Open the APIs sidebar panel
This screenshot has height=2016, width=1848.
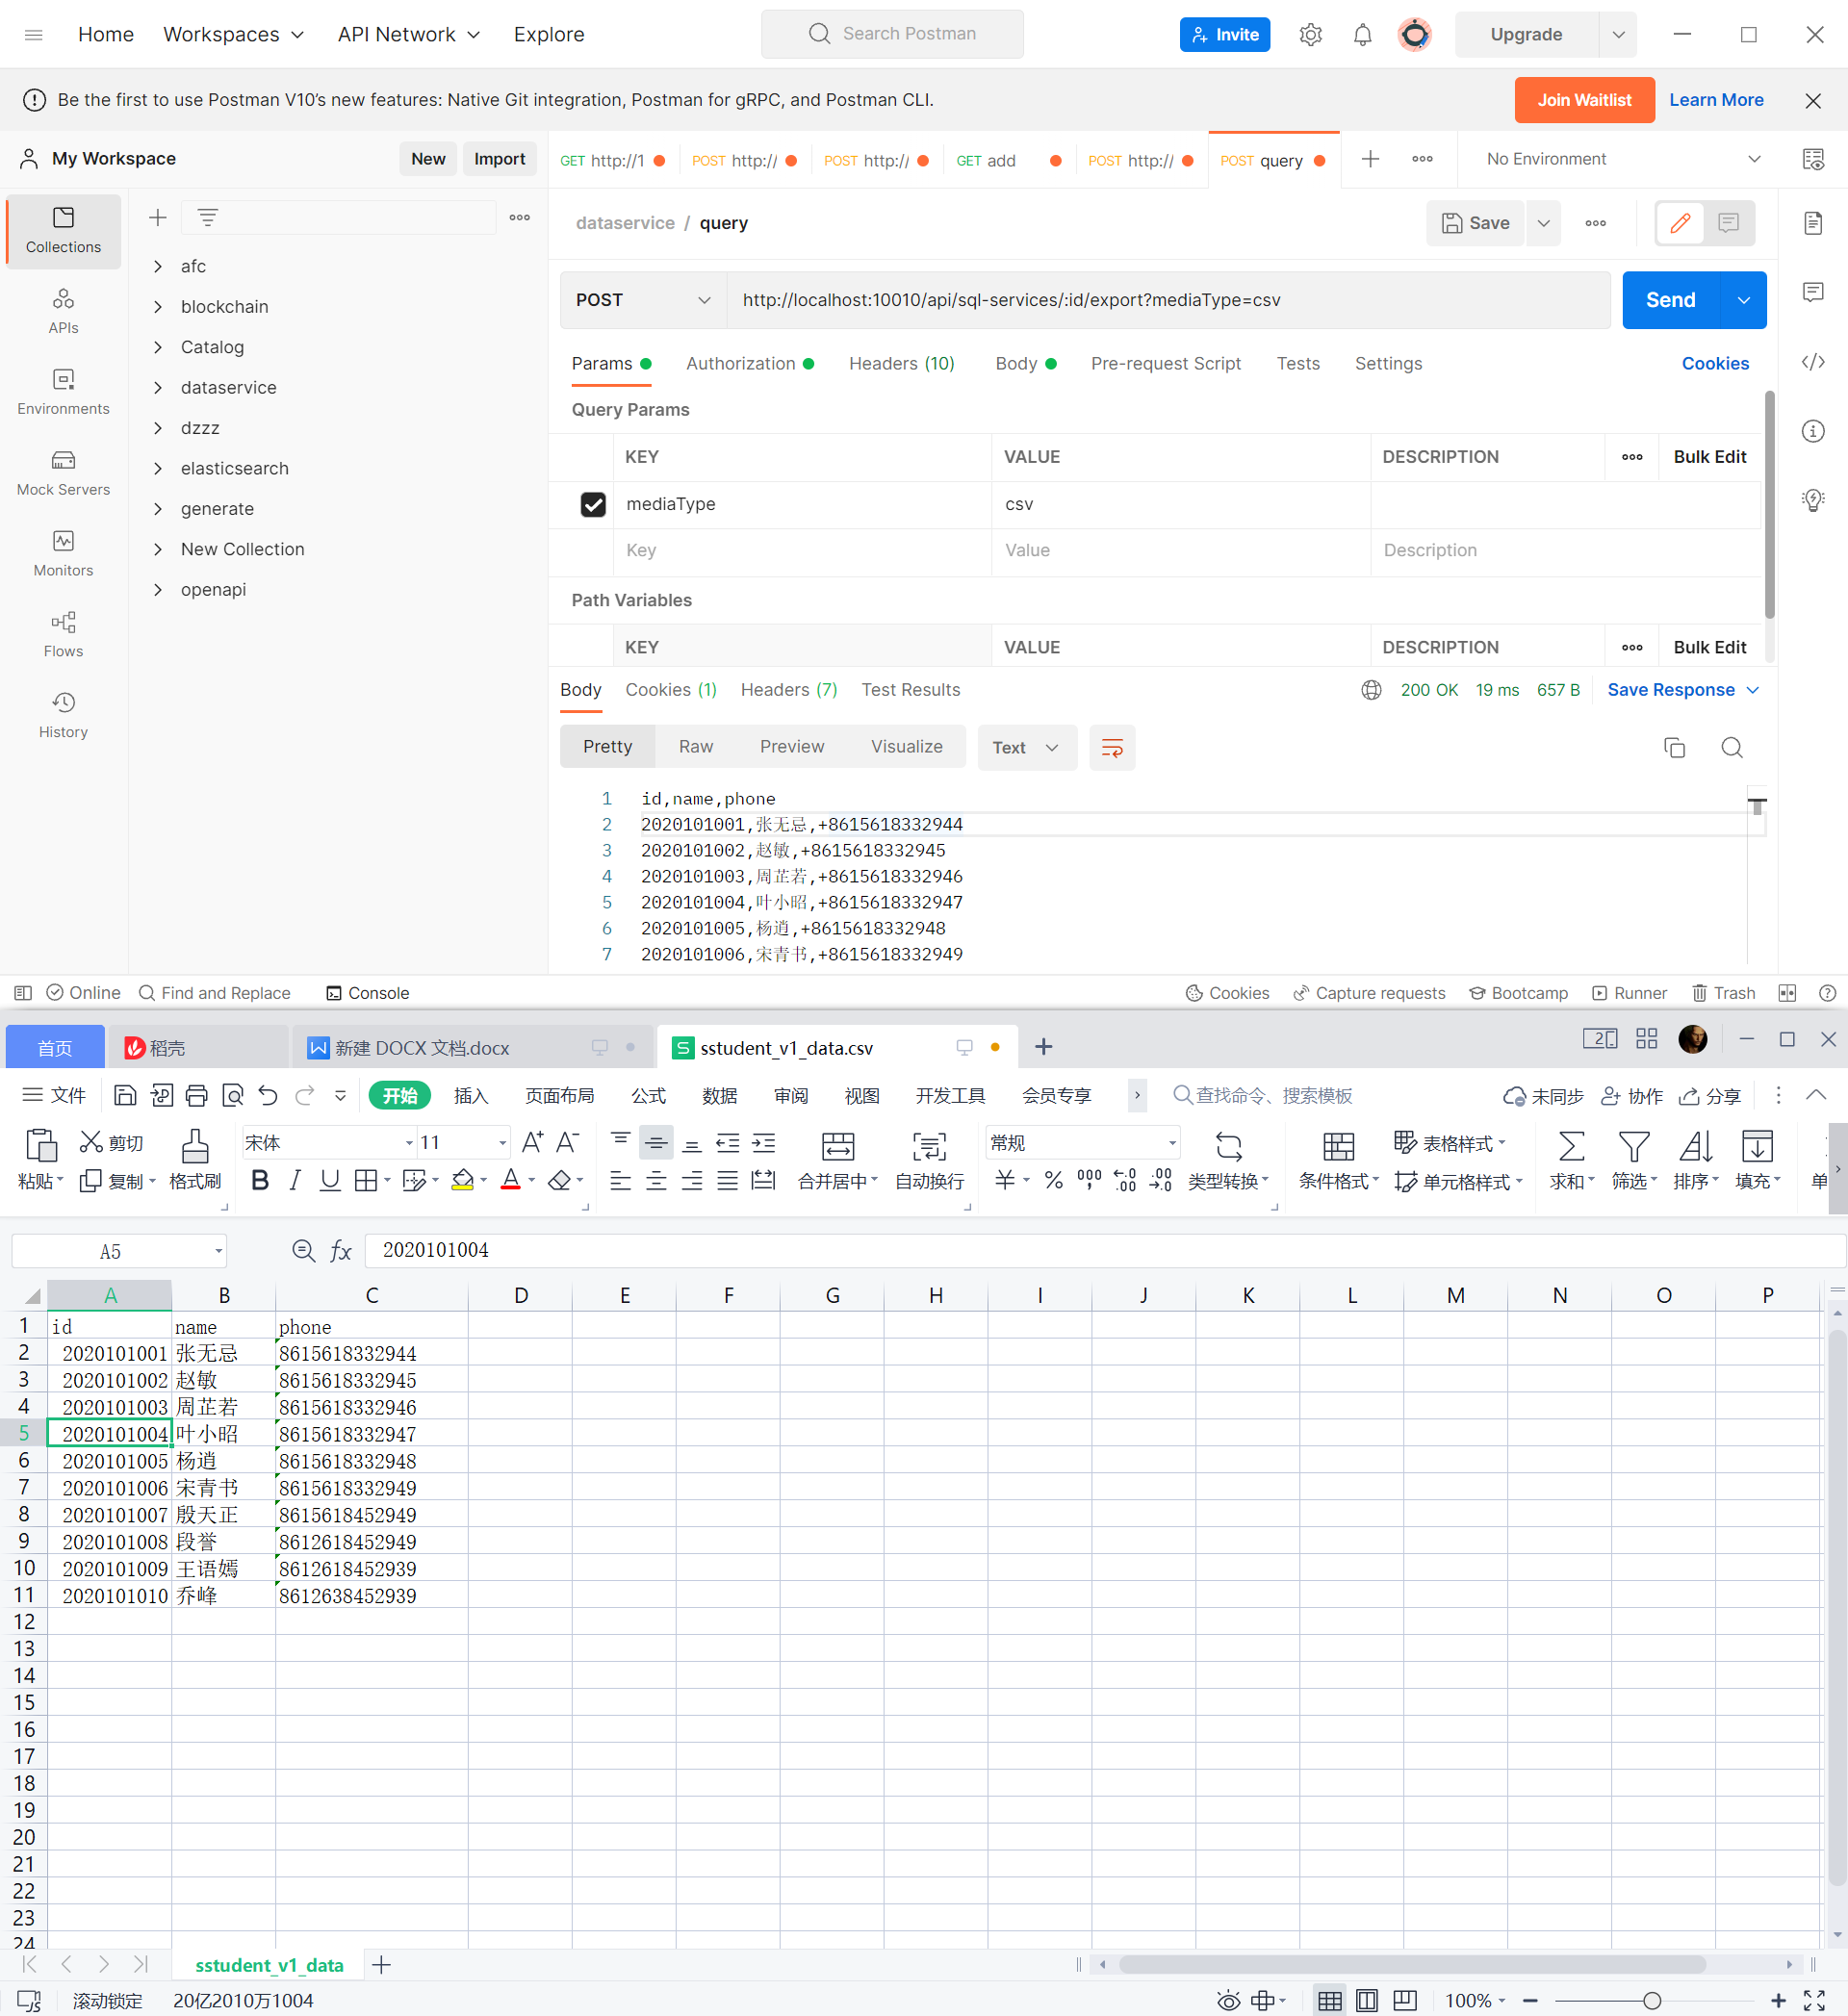pyautogui.click(x=63, y=311)
